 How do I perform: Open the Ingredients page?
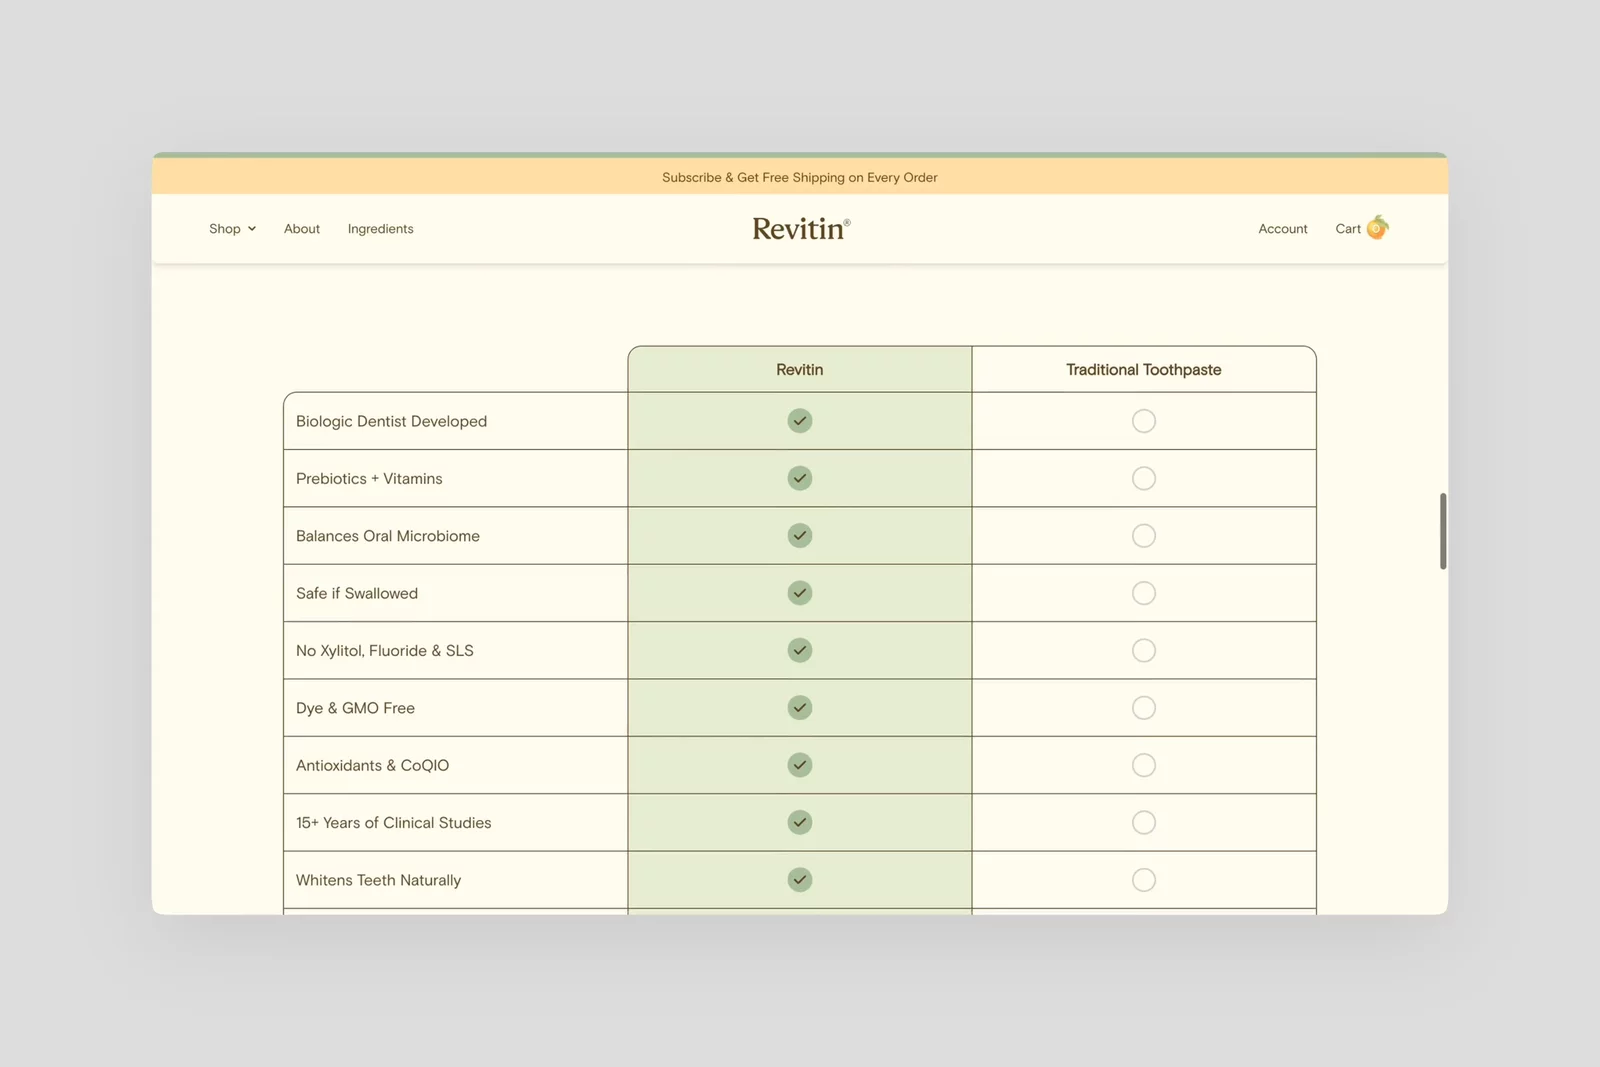(x=380, y=229)
